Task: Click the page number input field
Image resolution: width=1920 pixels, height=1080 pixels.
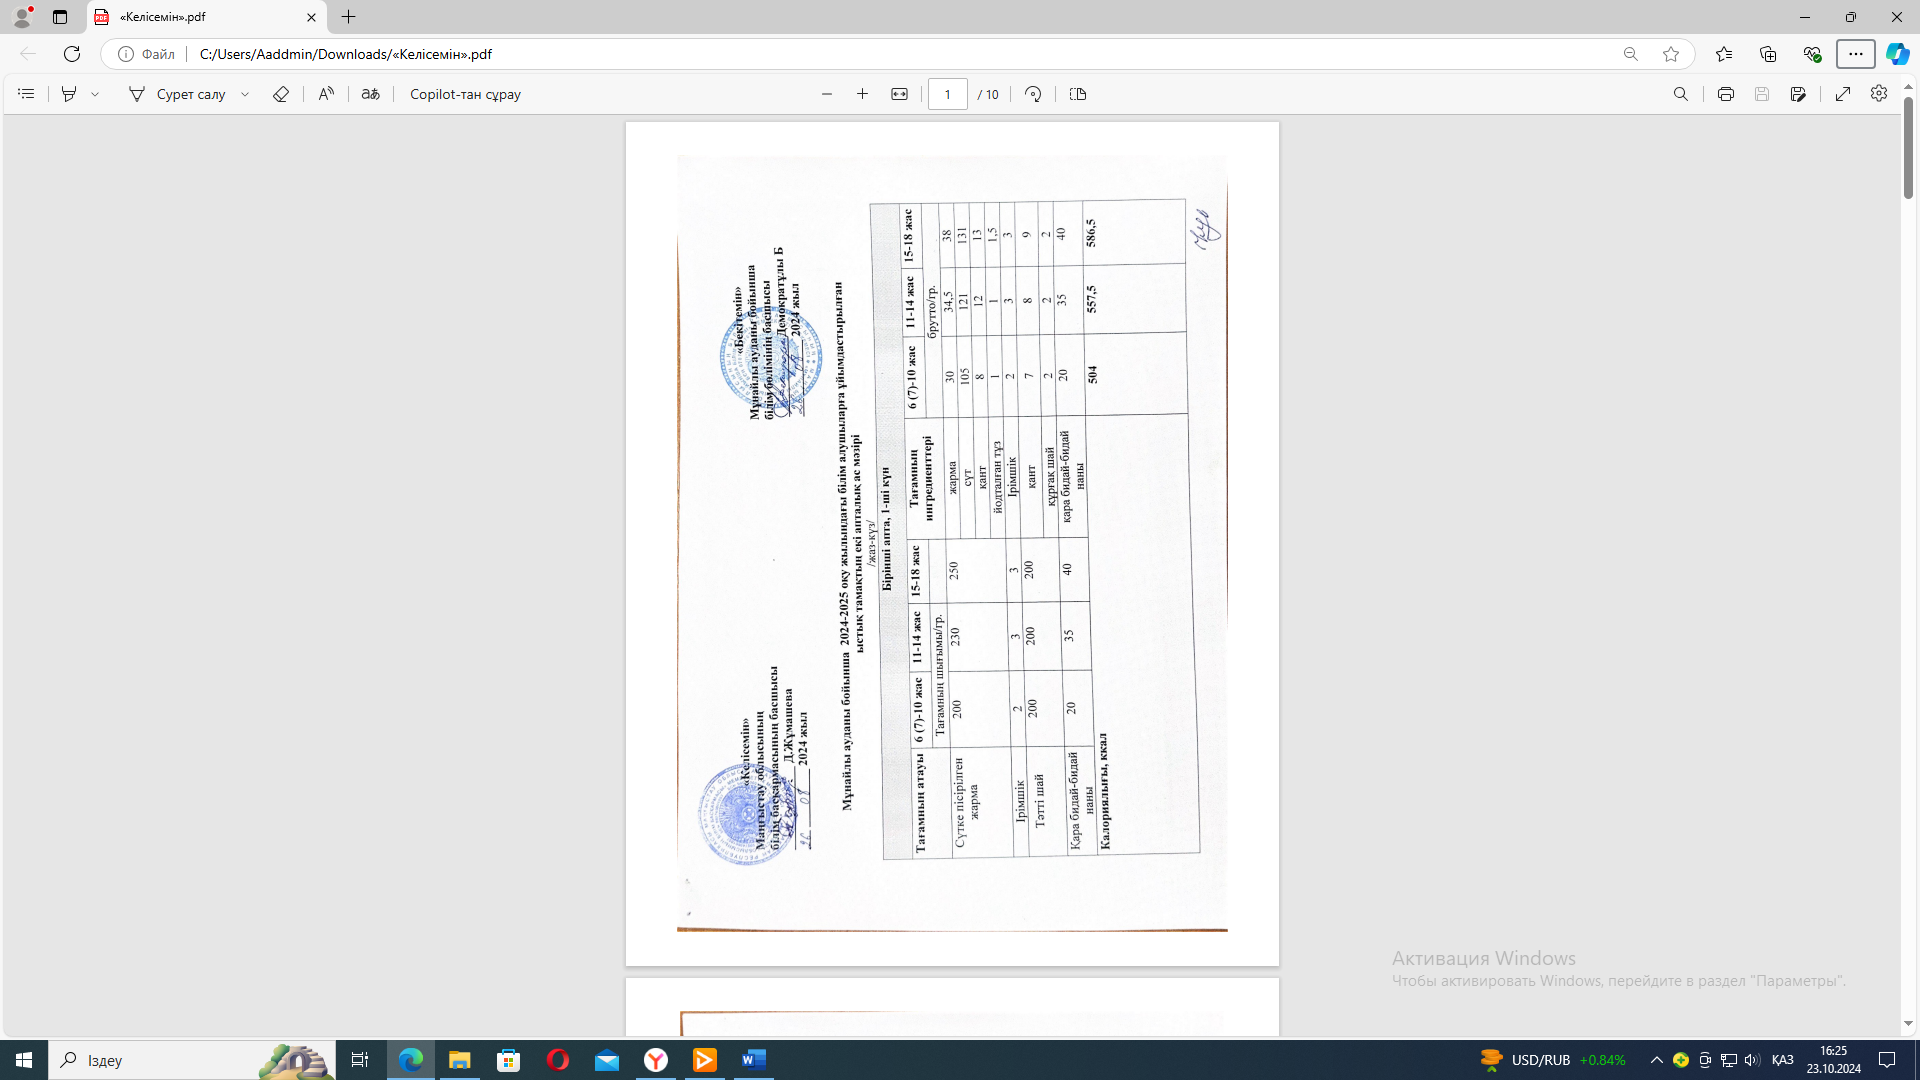Action: [947, 94]
